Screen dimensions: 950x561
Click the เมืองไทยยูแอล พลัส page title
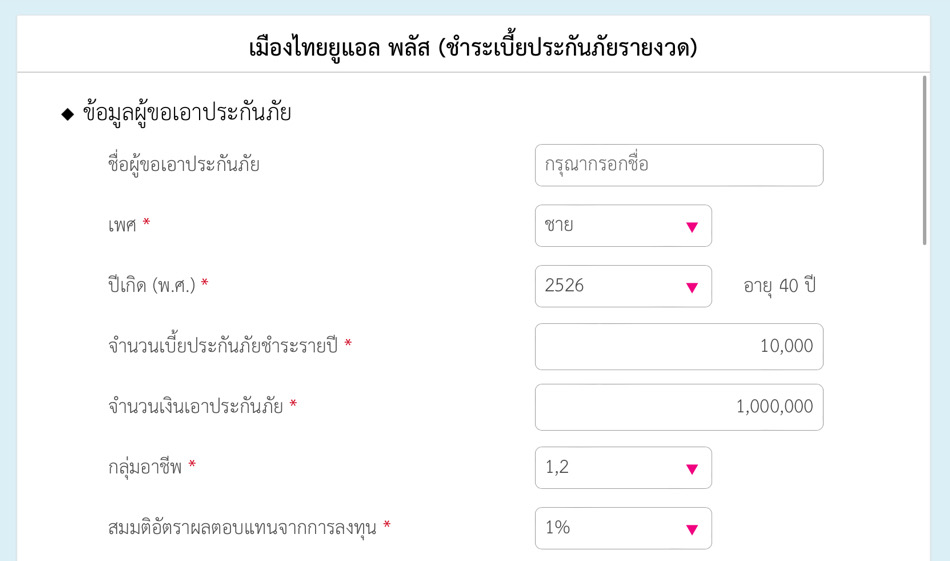[x=473, y=48]
